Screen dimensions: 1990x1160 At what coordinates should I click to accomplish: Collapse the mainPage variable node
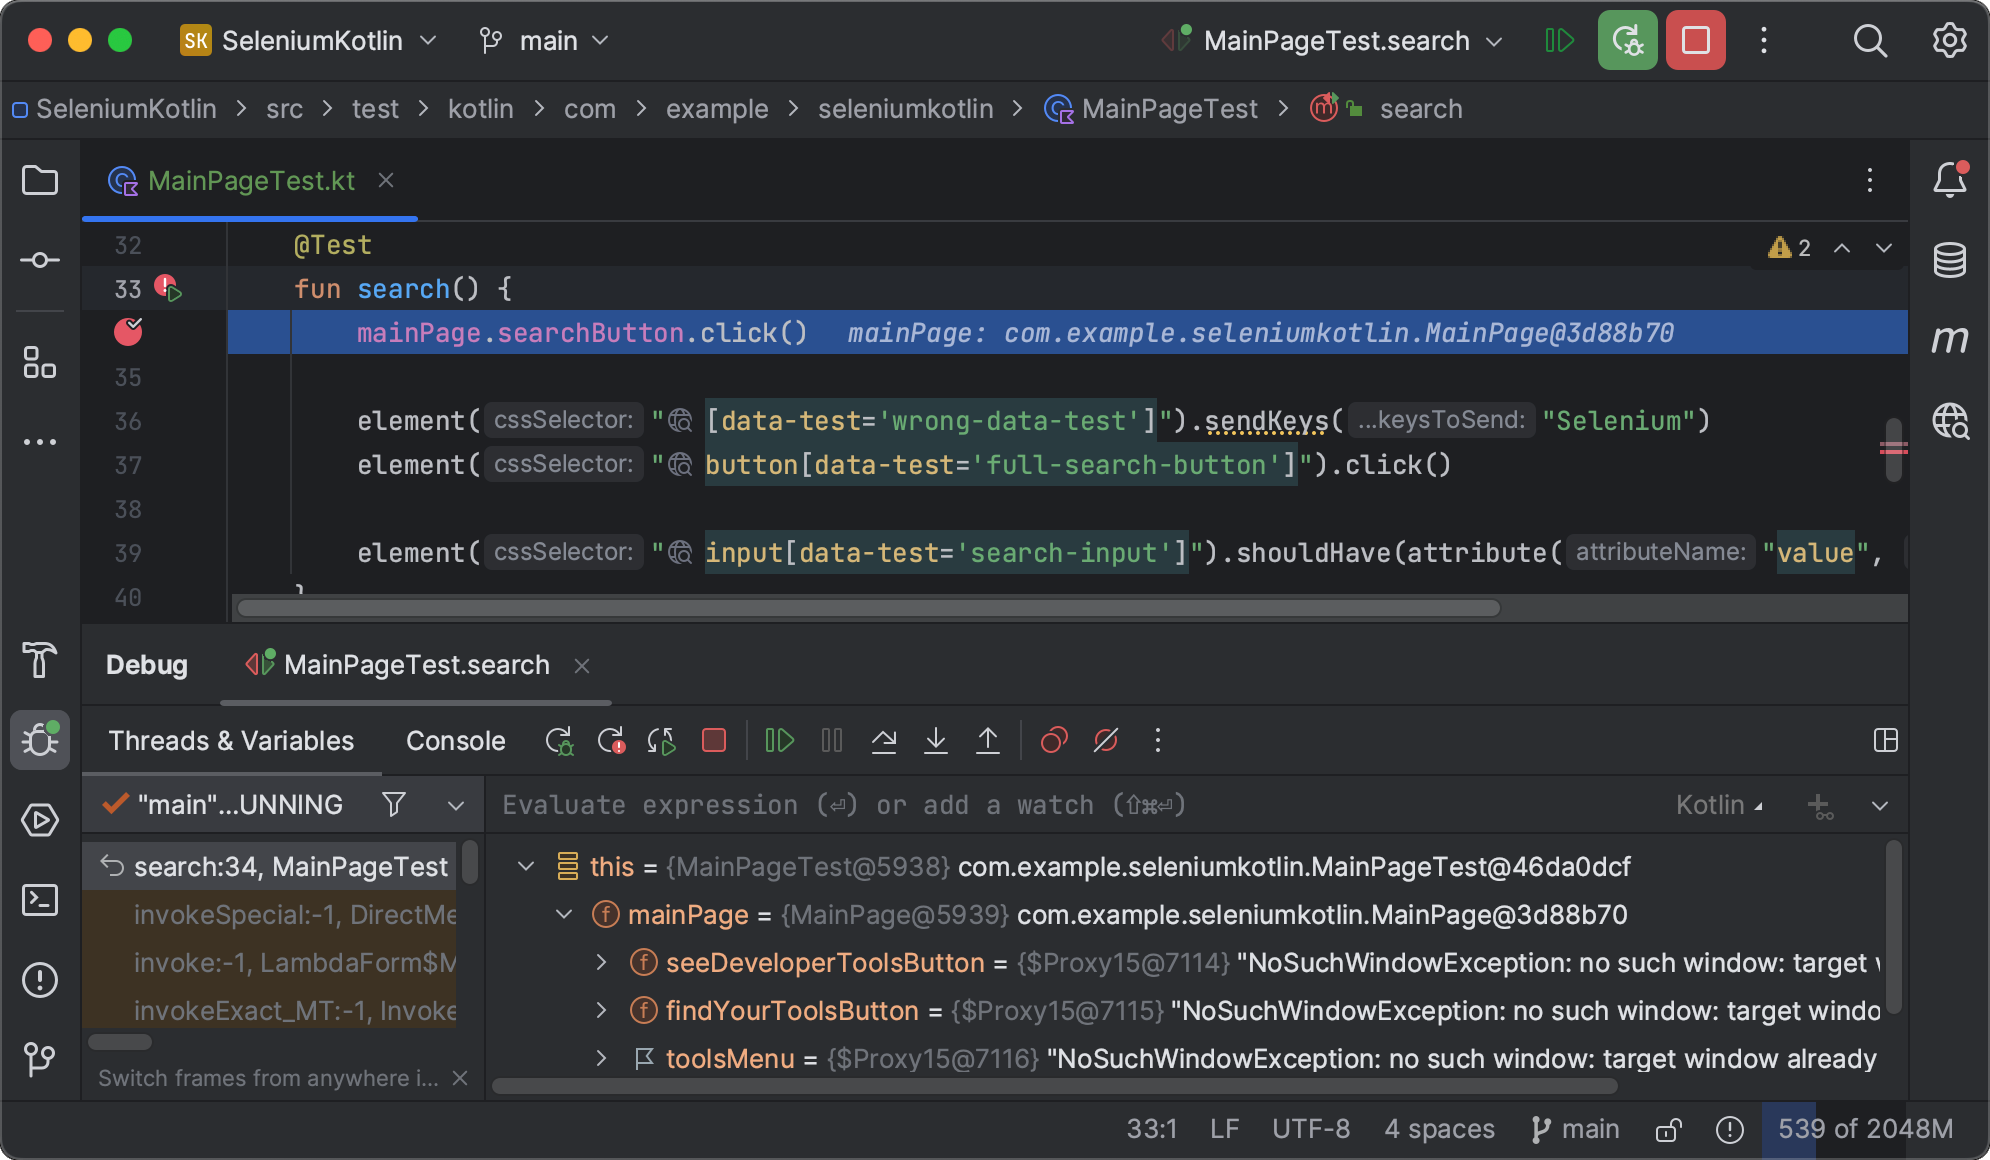pyautogui.click(x=565, y=913)
